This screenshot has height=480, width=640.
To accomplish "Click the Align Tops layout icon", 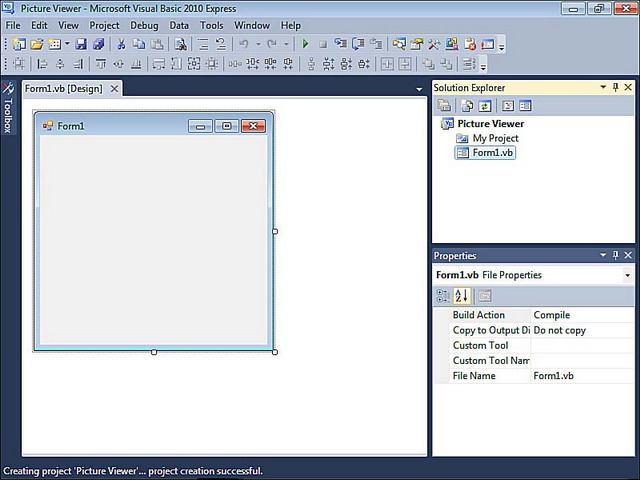I will click(100, 64).
